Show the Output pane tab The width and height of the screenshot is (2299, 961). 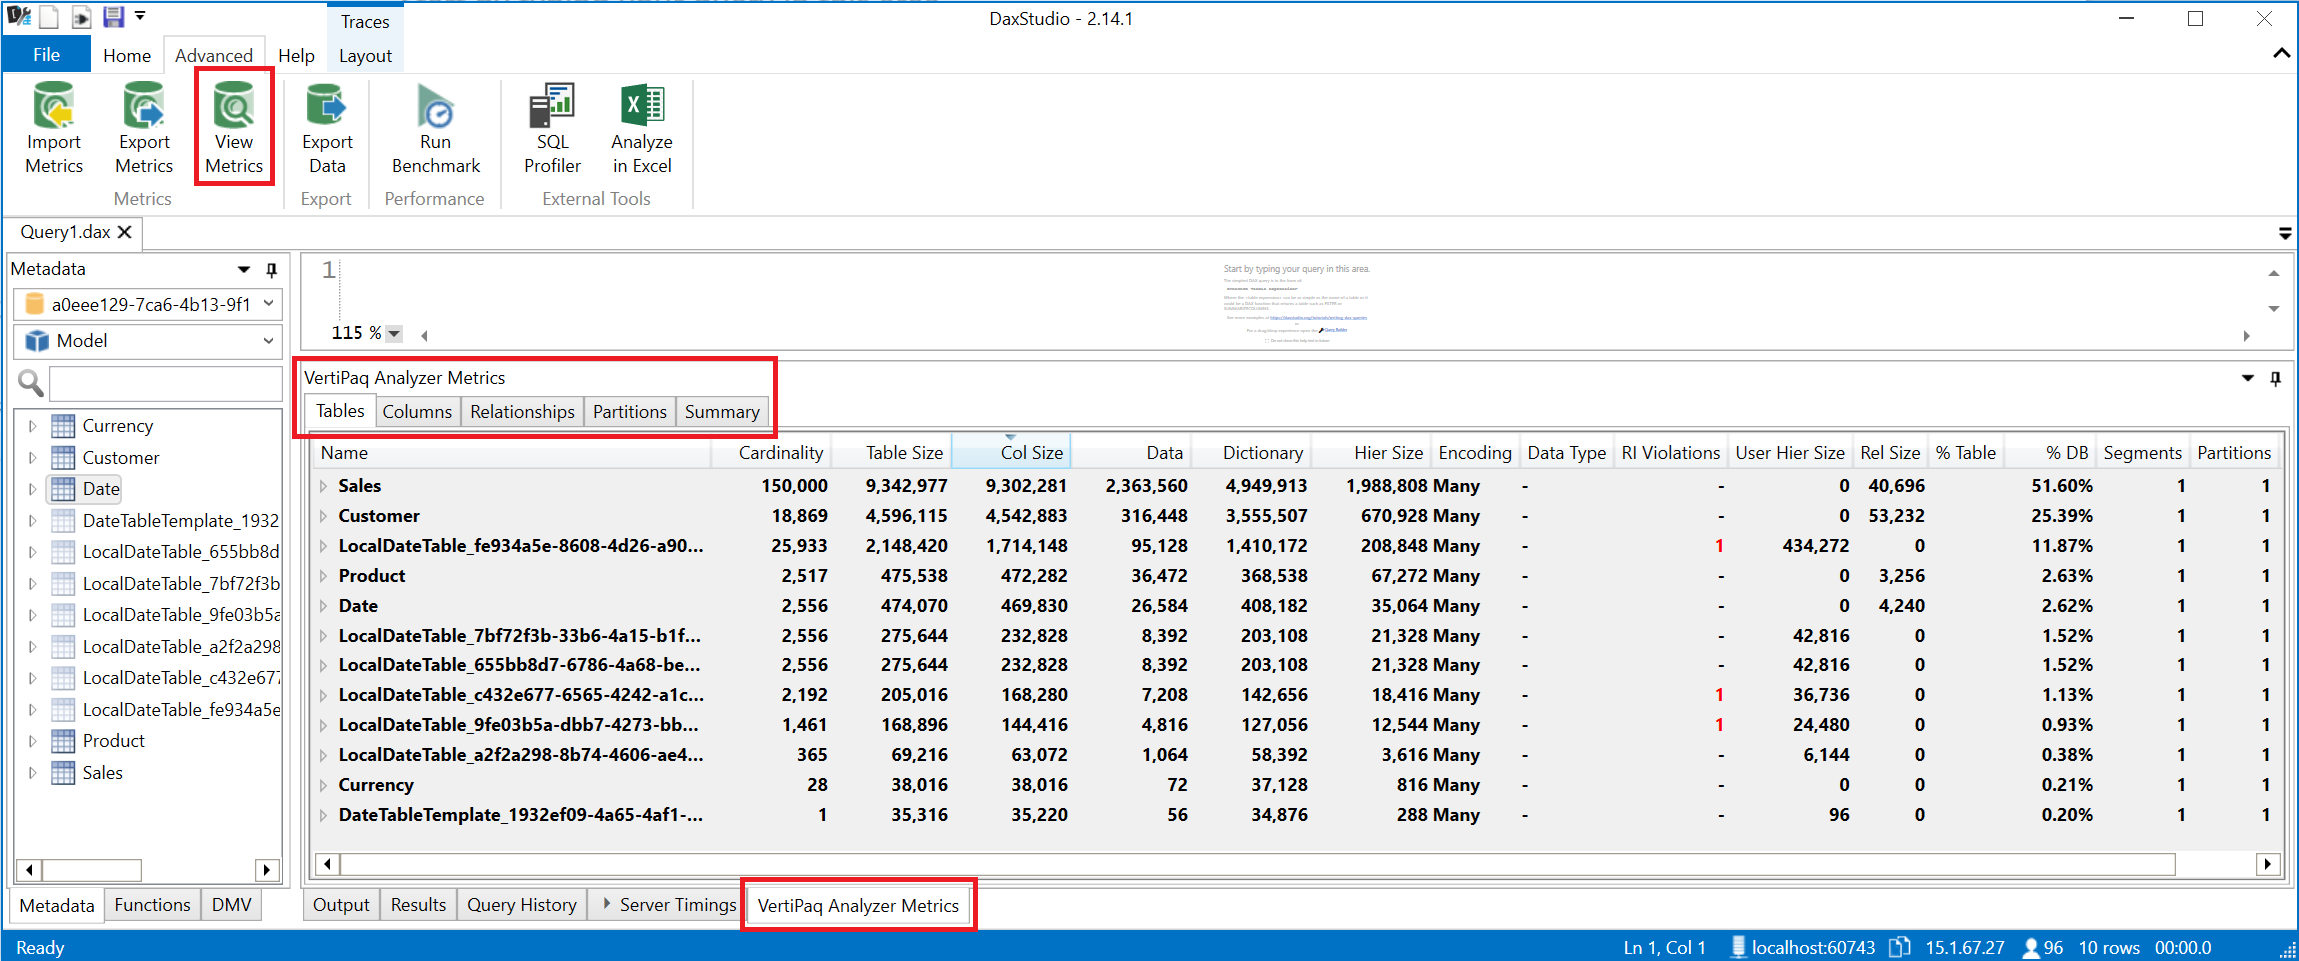pyautogui.click(x=341, y=905)
